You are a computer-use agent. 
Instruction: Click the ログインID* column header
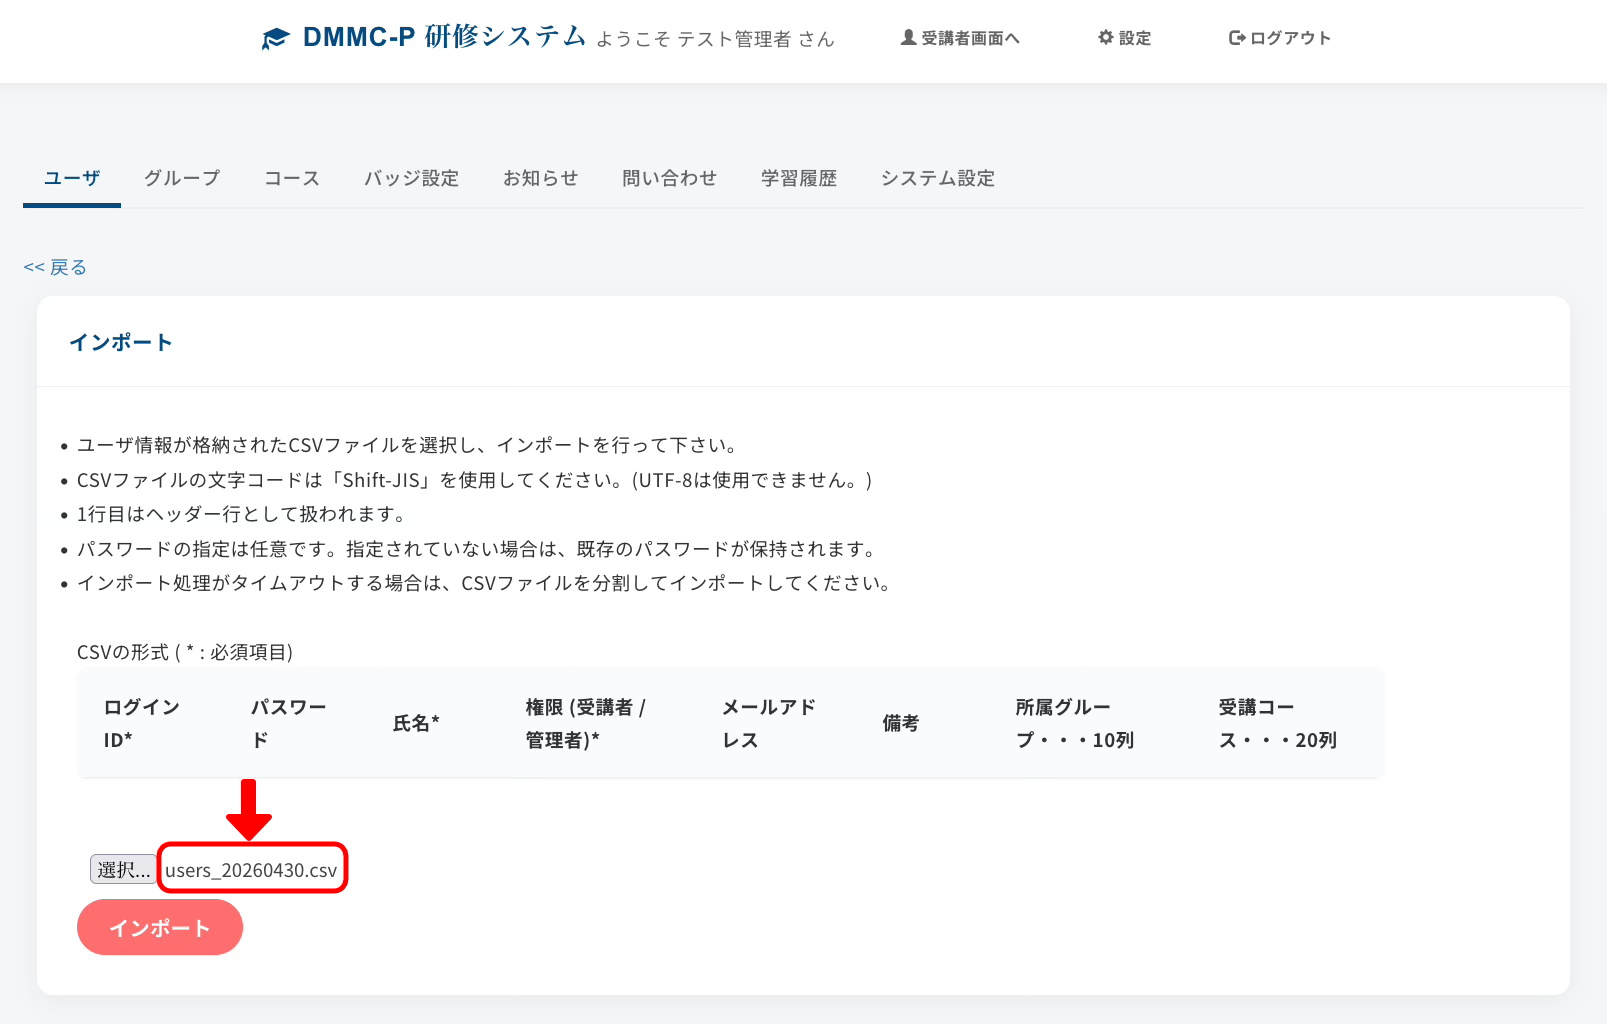point(141,723)
